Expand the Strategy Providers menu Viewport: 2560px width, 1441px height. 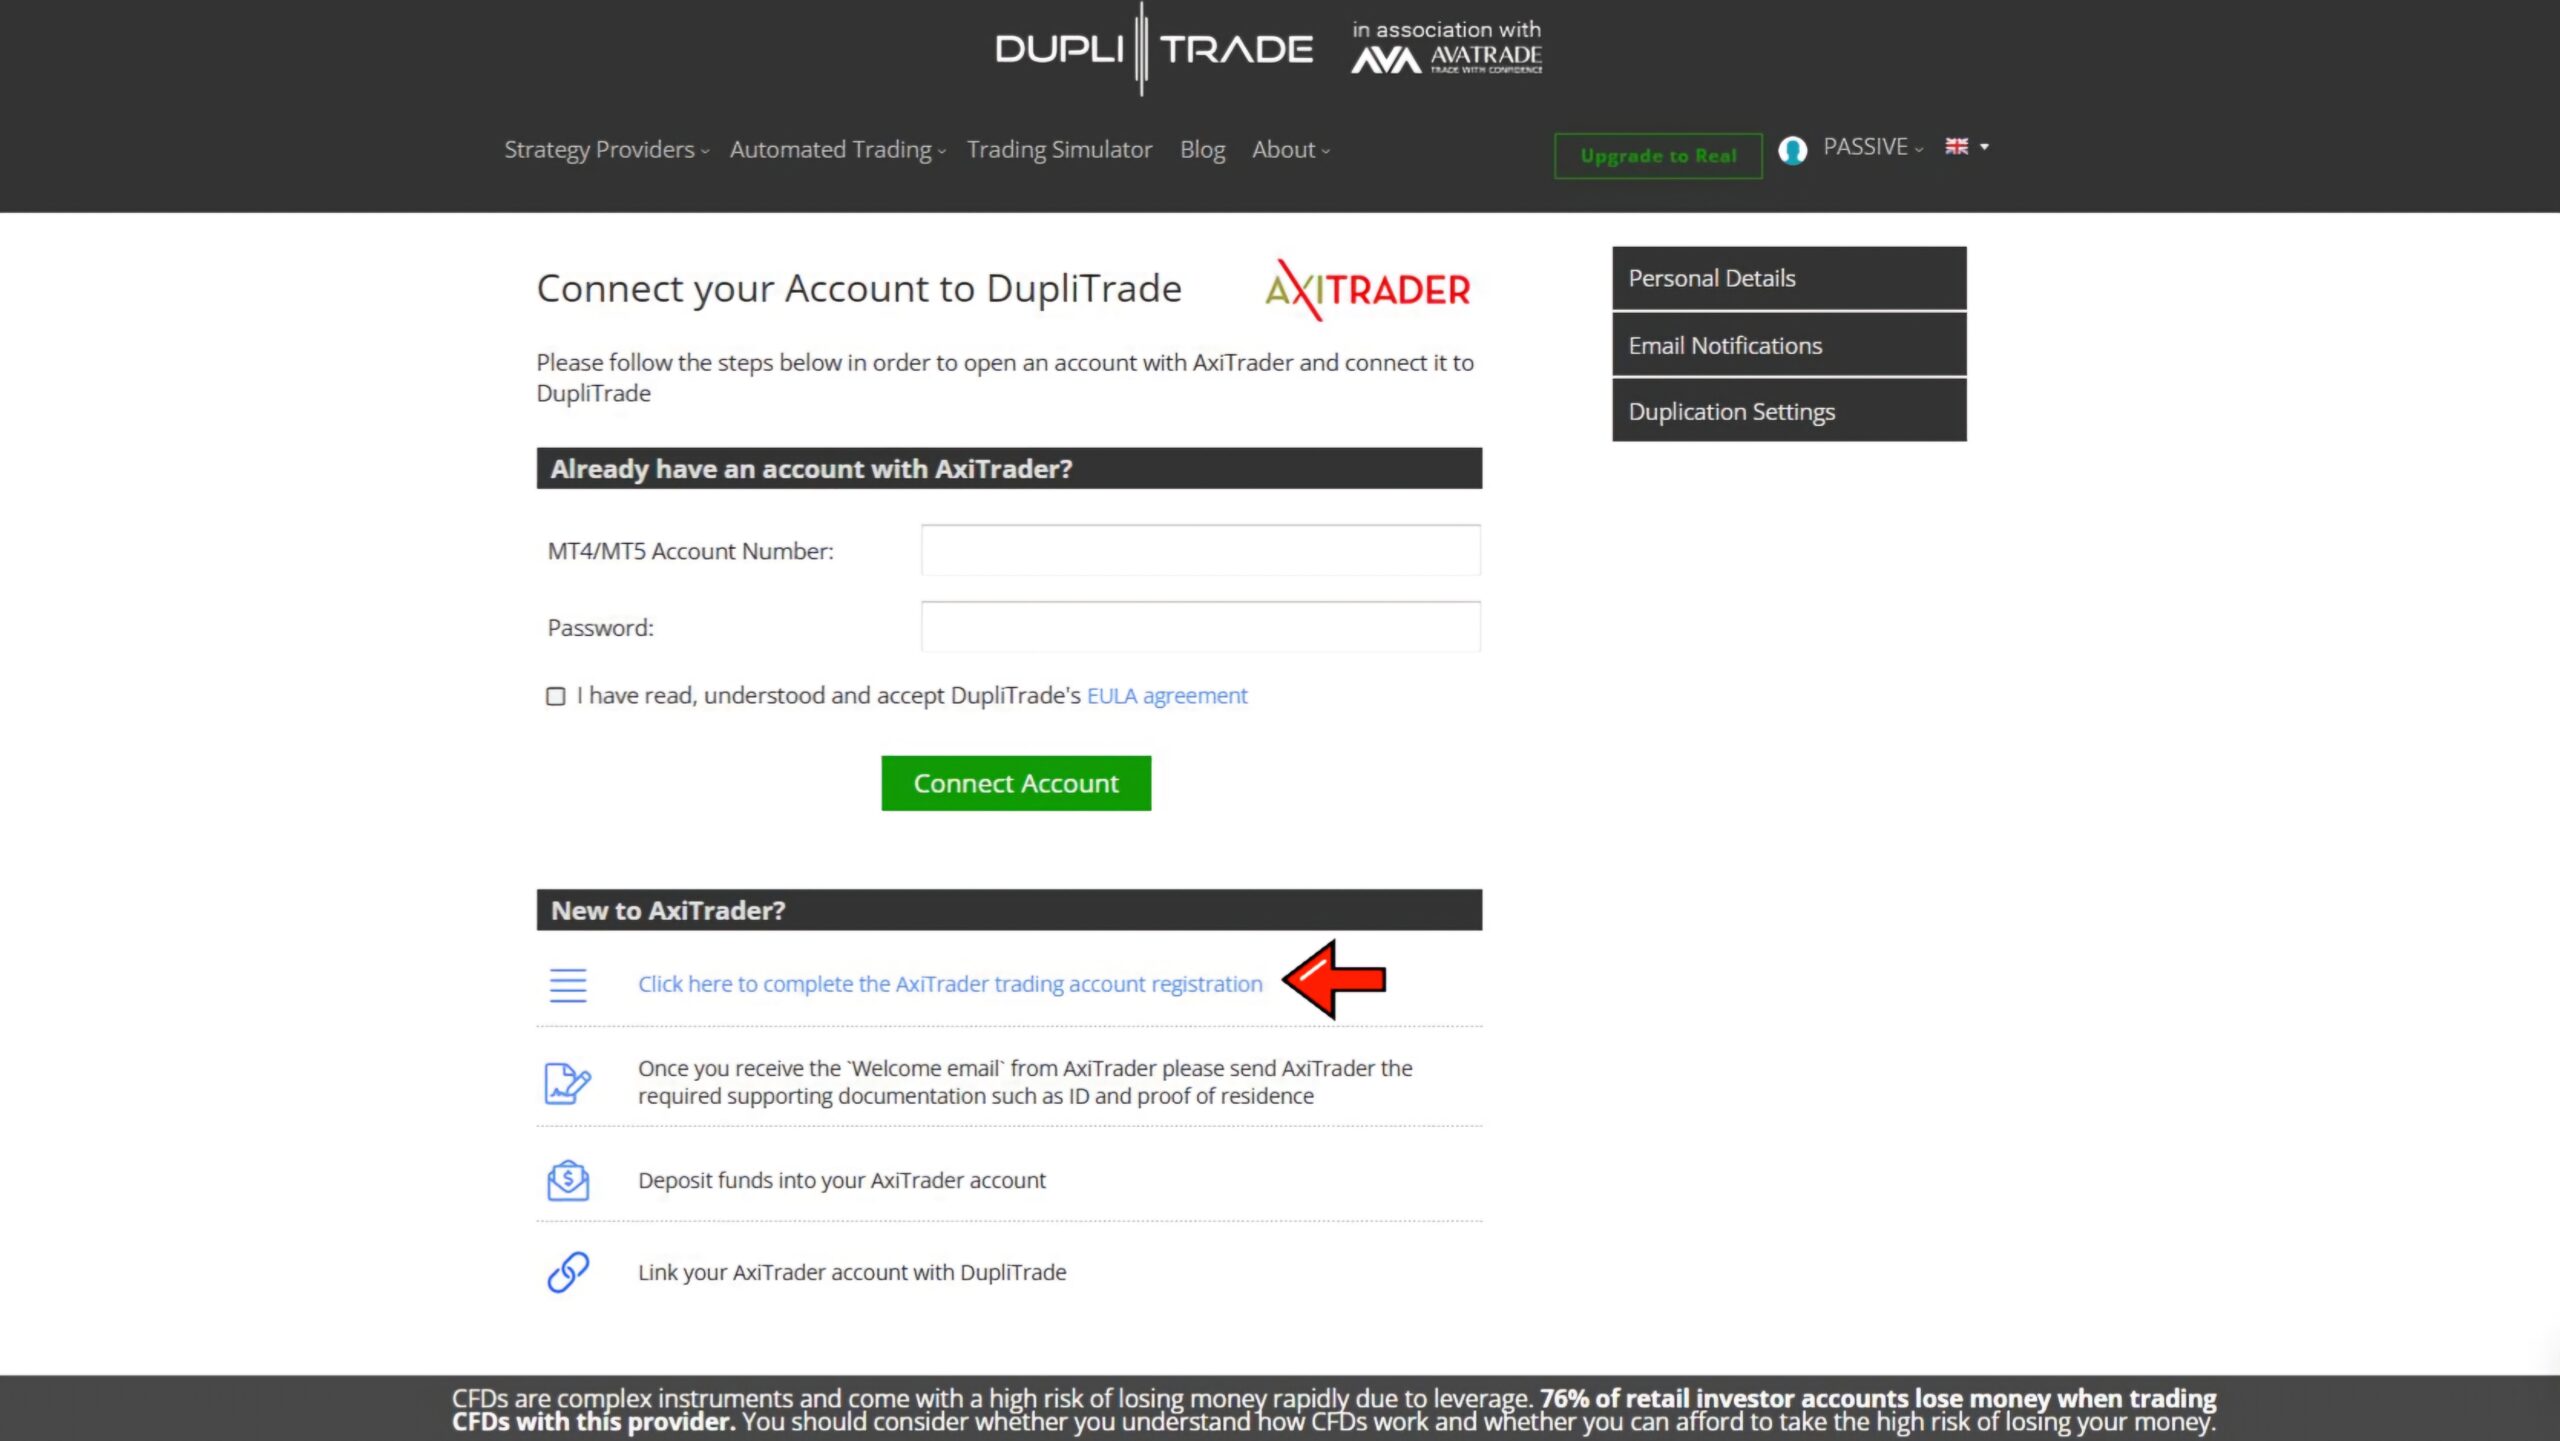pyautogui.click(x=606, y=149)
